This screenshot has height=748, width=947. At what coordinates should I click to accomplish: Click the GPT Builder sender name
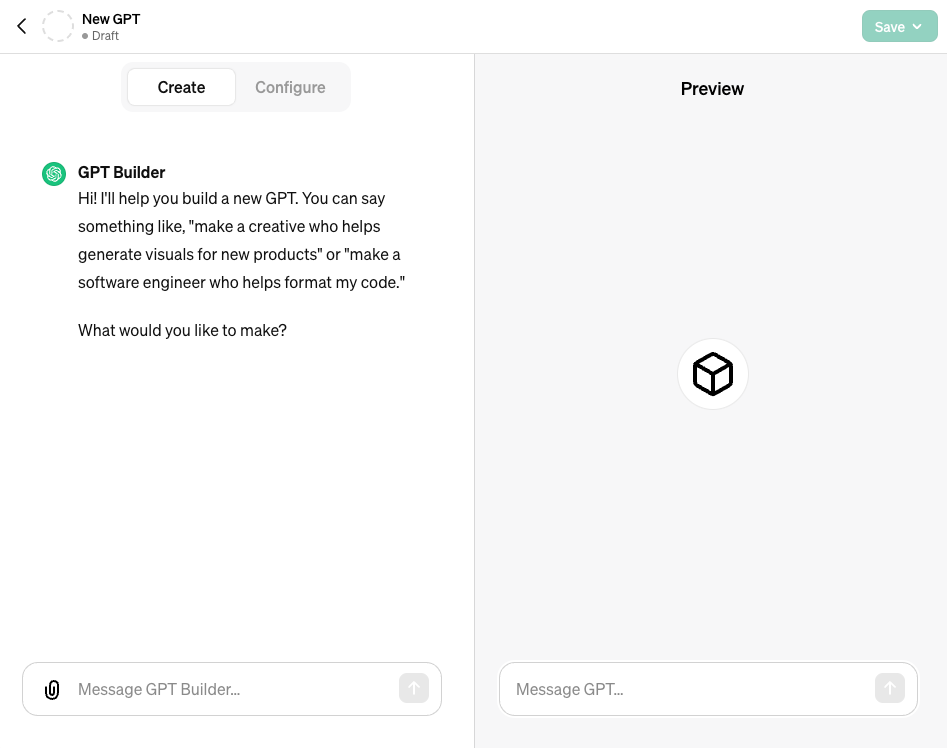[x=122, y=172]
